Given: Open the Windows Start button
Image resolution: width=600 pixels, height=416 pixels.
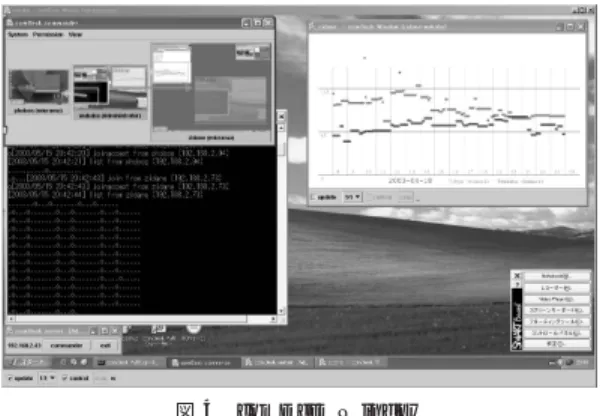Looking at the screenshot, I should (x=26, y=362).
